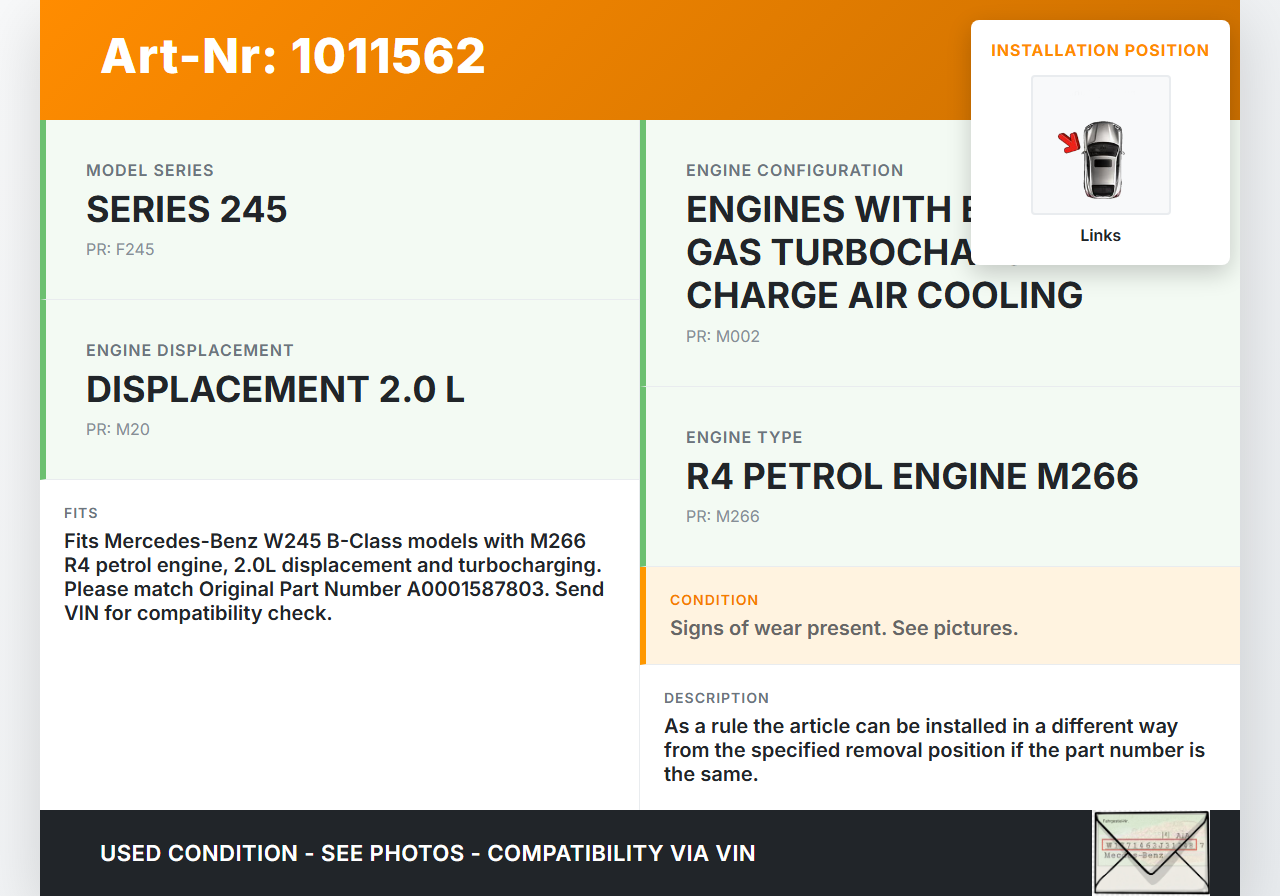1280x896 pixels.
Task: Click the car icon in Installation Position
Action: click(x=1103, y=158)
